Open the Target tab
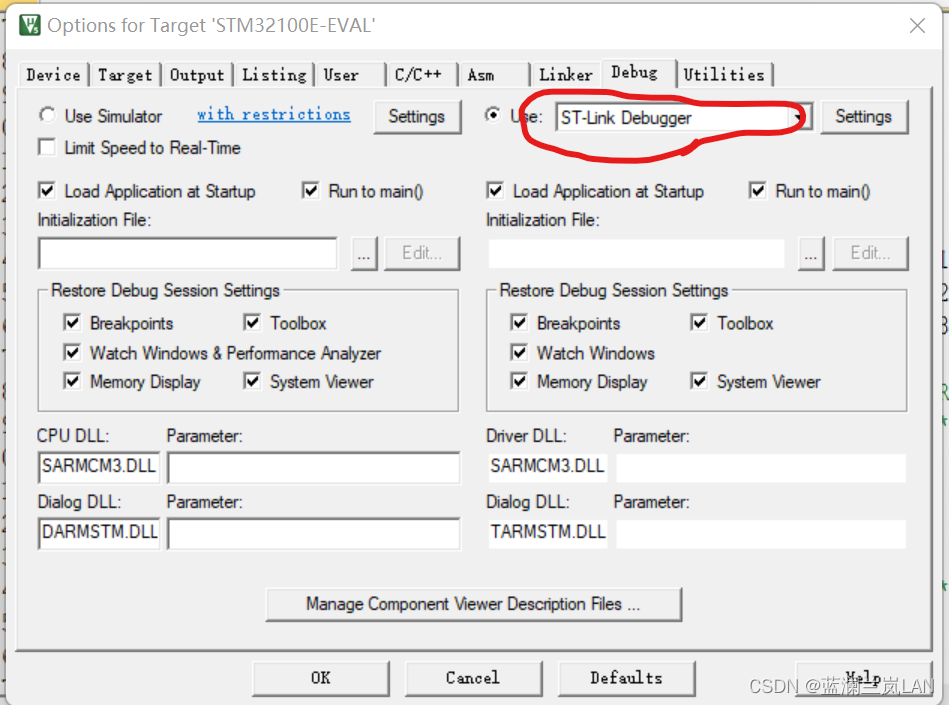Image resolution: width=949 pixels, height=705 pixels. point(124,74)
